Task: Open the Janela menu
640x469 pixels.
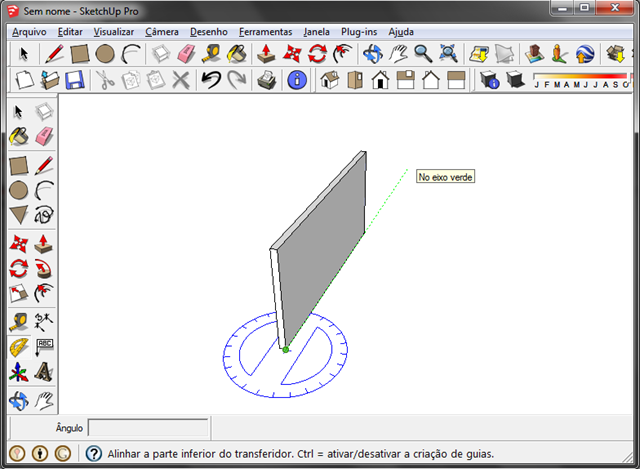Action: coord(316,32)
